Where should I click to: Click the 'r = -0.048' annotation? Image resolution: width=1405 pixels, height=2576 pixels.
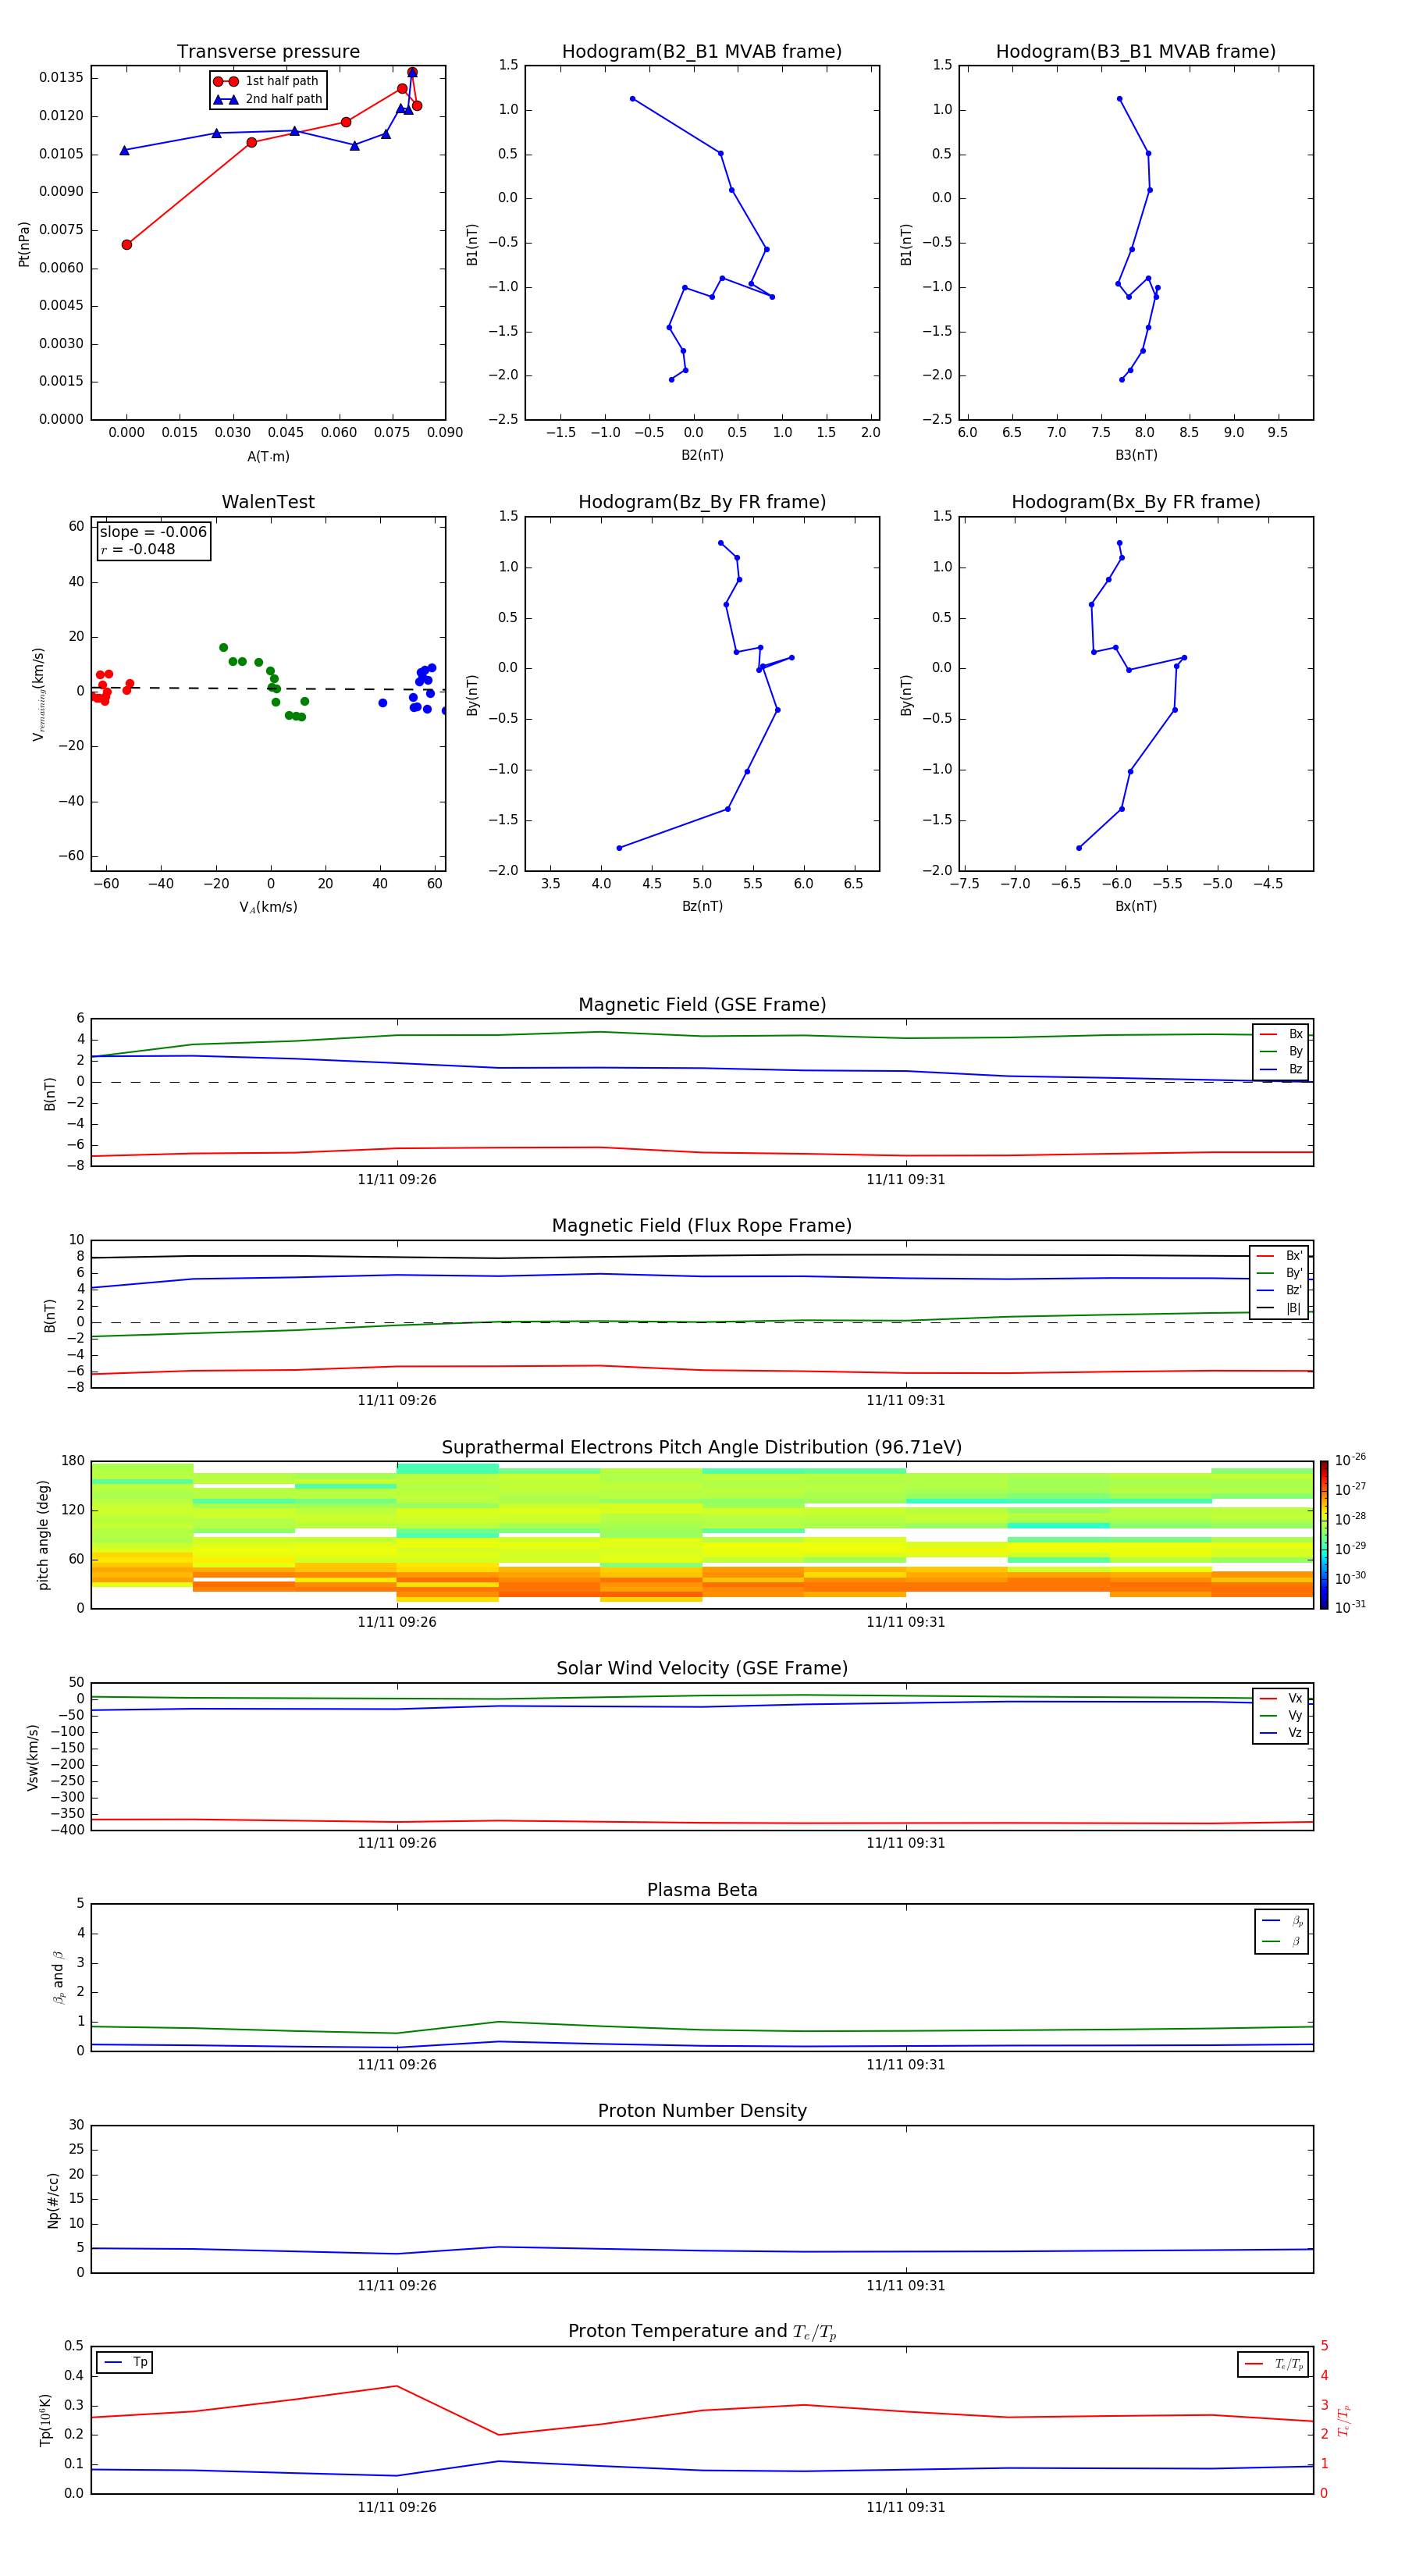point(138,549)
